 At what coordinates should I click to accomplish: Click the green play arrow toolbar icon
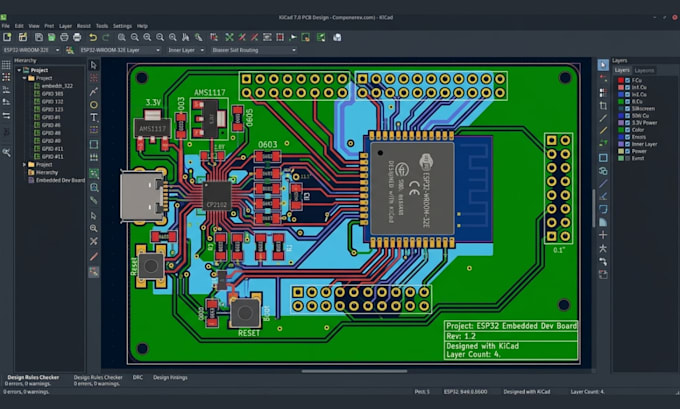tap(293, 37)
